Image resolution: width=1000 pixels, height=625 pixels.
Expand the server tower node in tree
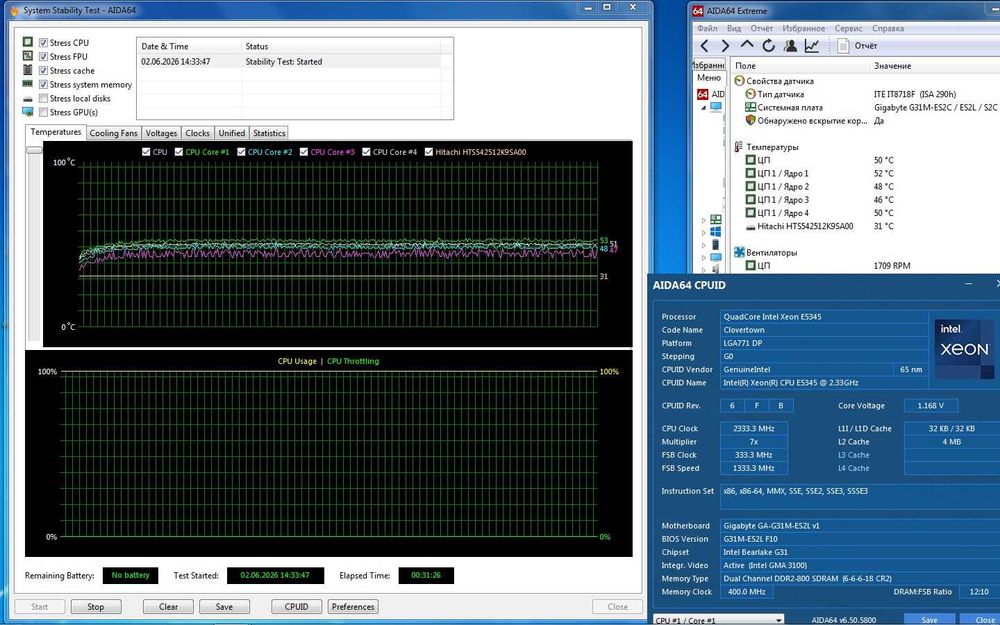(x=703, y=246)
